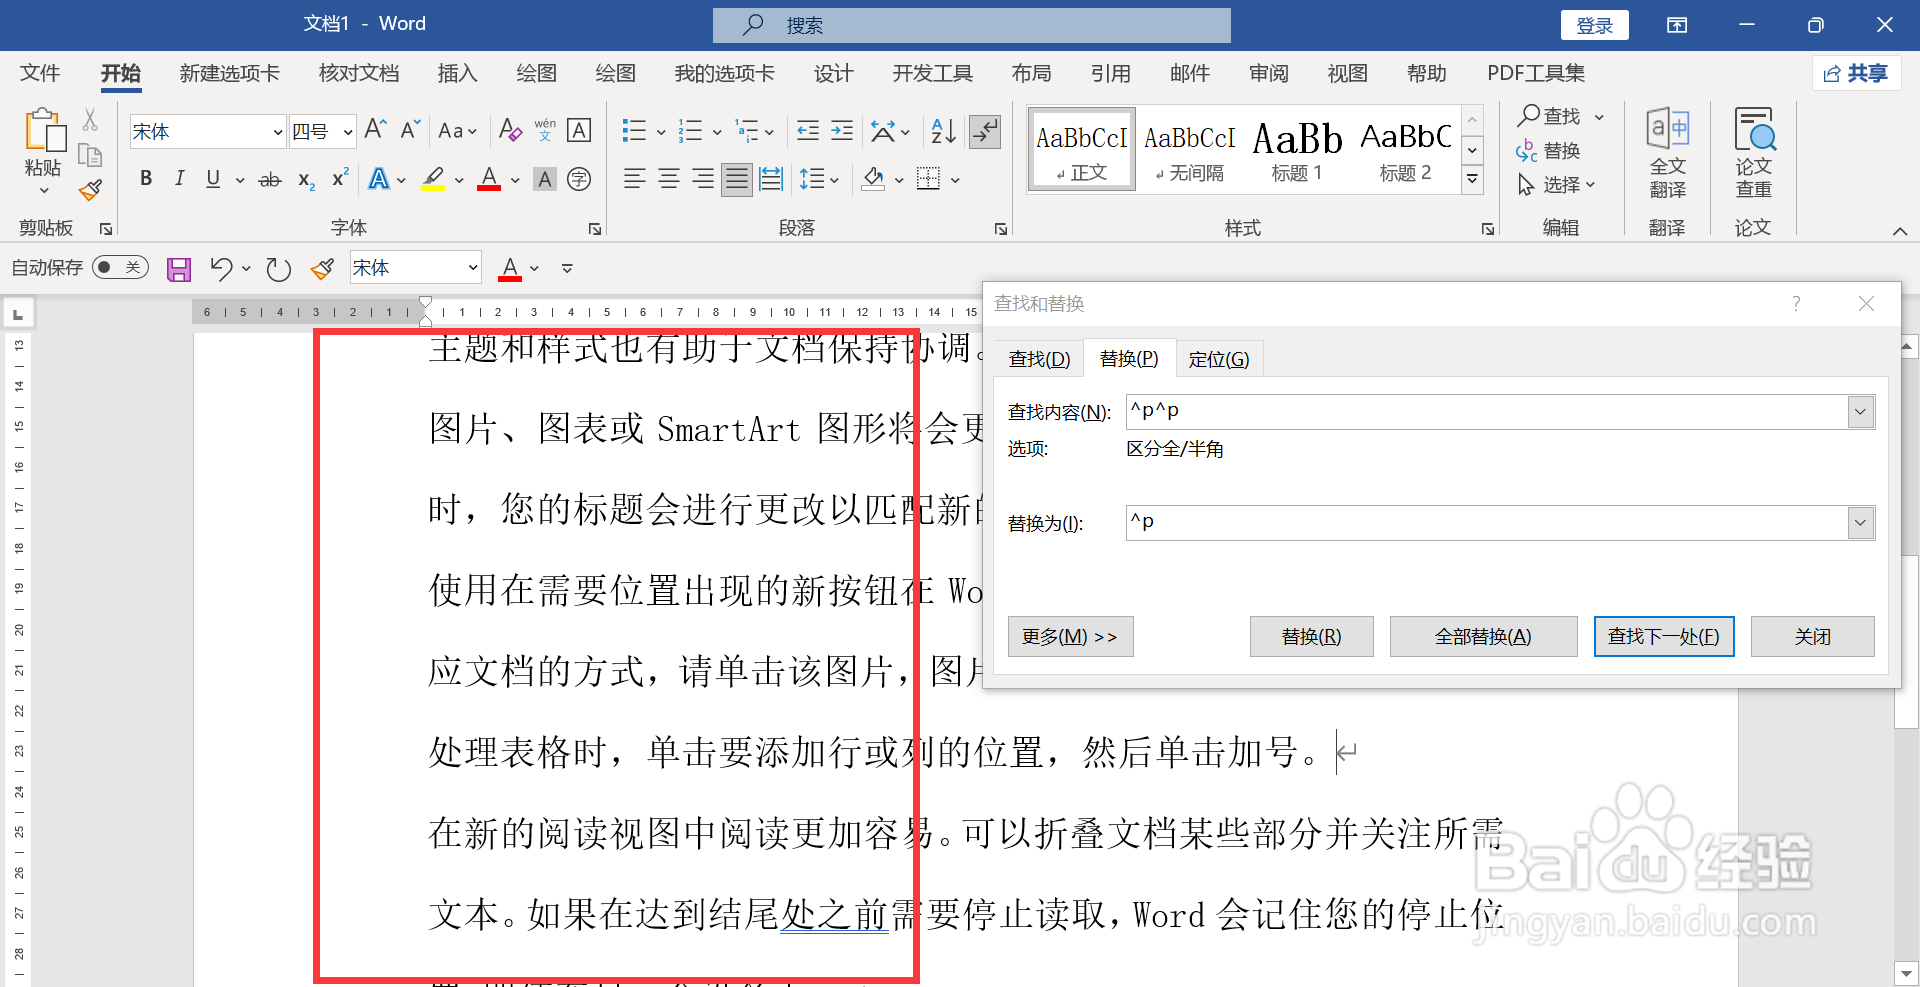
Task: Click the Replace with input field
Action: [x=1486, y=522]
